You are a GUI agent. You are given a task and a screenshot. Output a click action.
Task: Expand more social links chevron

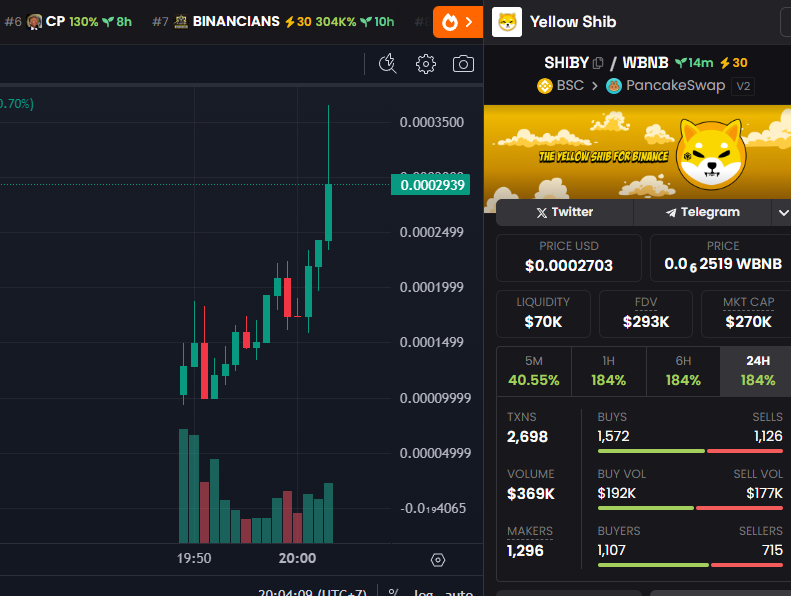pos(782,212)
